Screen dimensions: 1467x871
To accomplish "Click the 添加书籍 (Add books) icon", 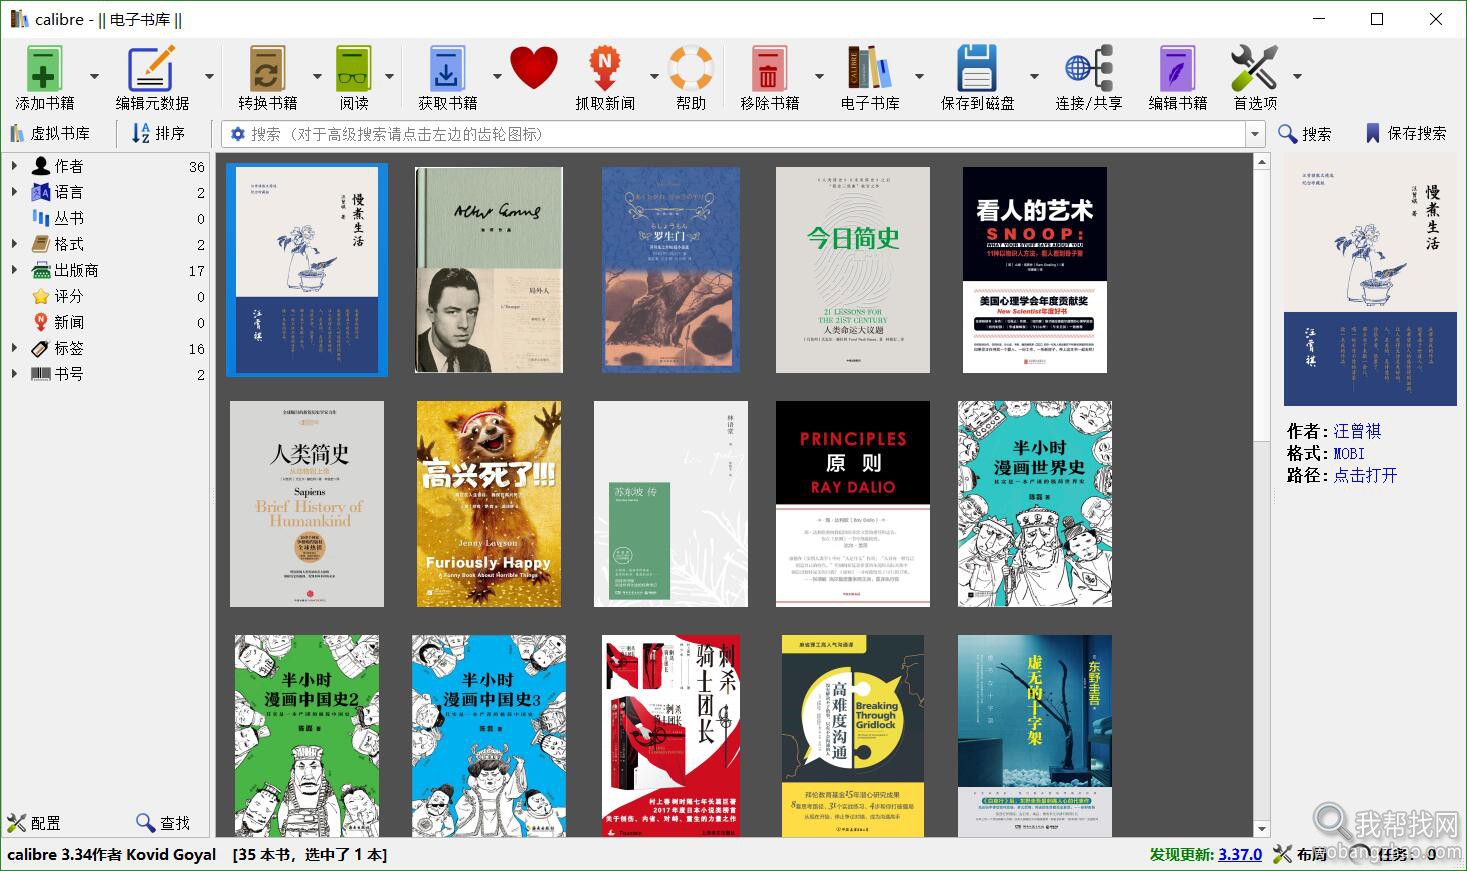I will (x=44, y=69).
